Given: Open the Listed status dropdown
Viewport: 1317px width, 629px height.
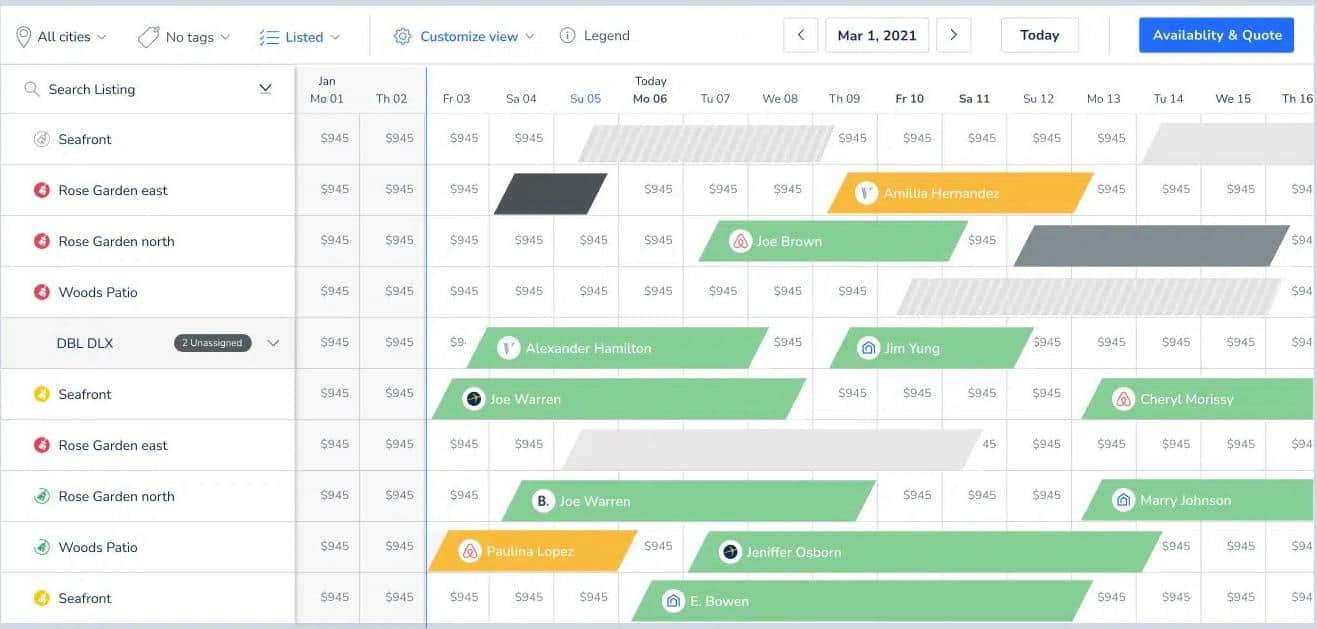Looking at the screenshot, I should tap(300, 37).
